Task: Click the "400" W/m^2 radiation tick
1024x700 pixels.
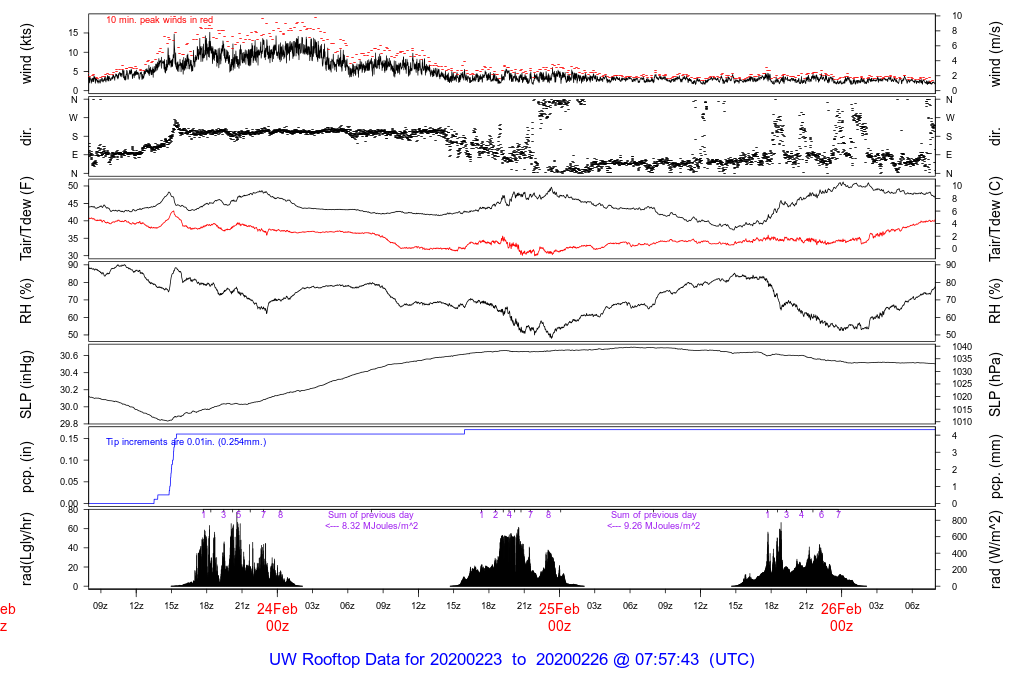Action: click(959, 554)
